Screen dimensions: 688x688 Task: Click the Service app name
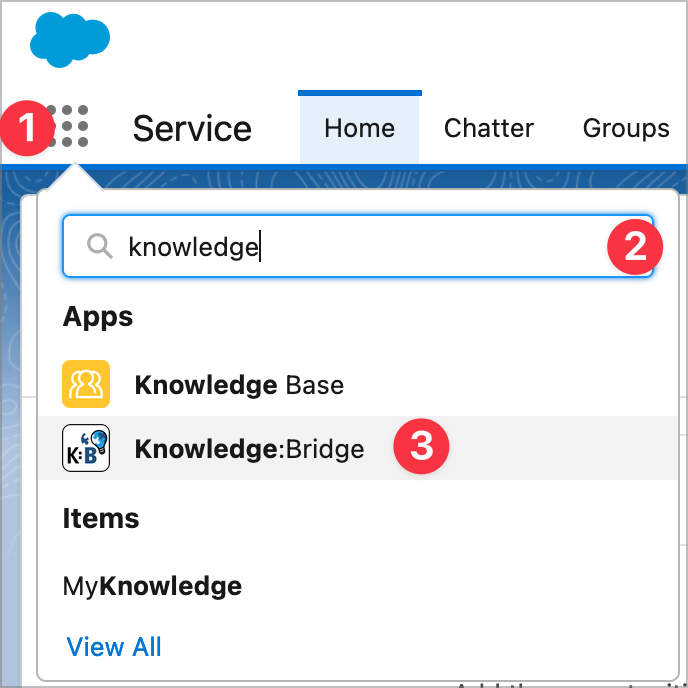192,129
